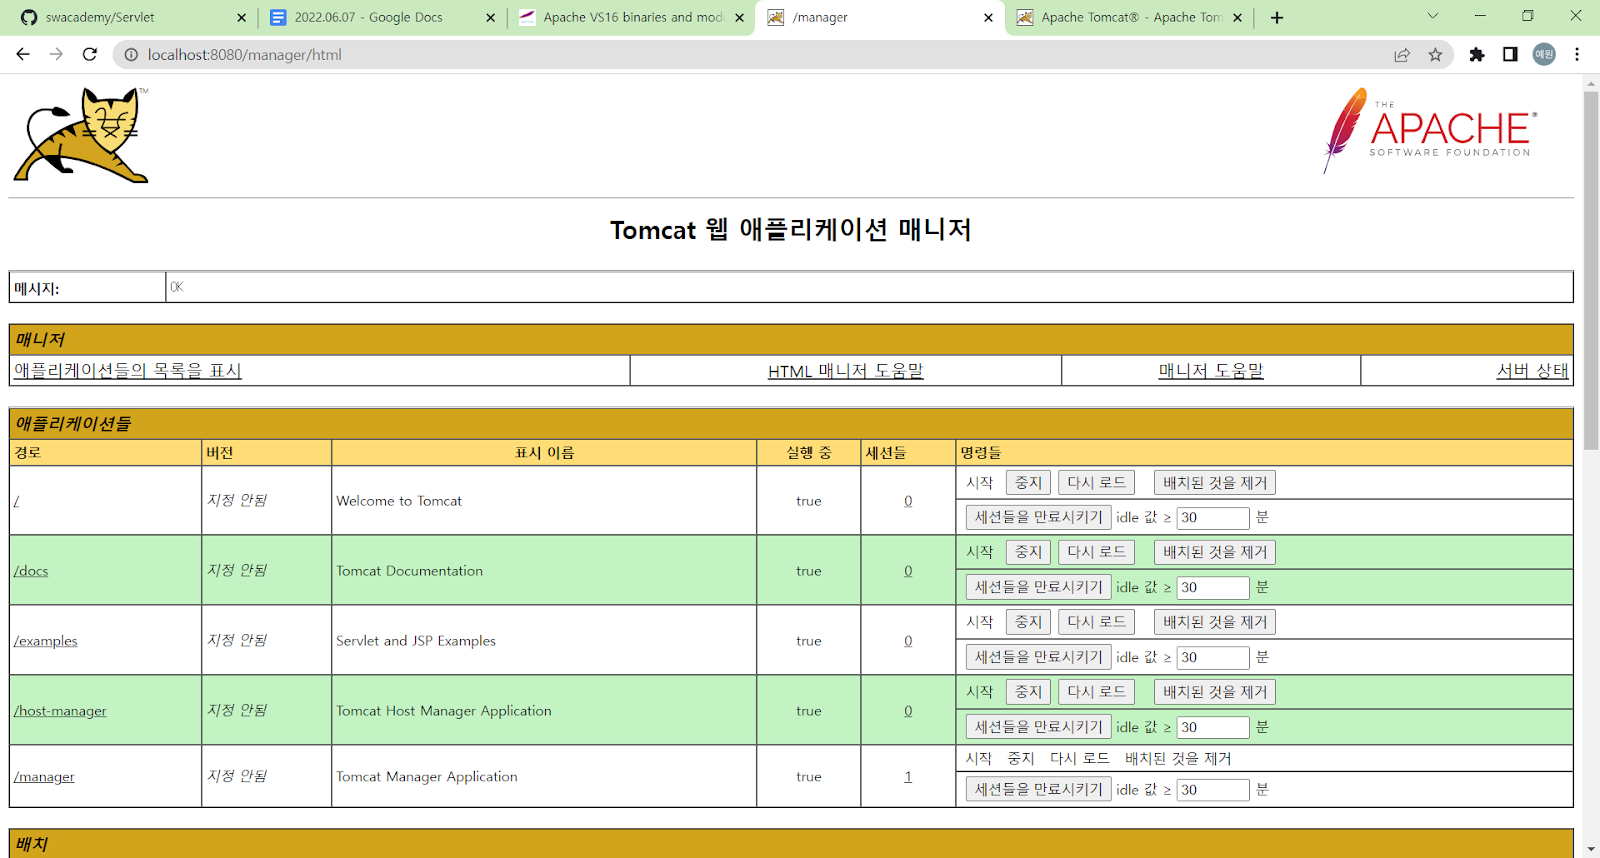Click the browser Forward arrow
Screen dimensions: 1600x858
click(57, 54)
